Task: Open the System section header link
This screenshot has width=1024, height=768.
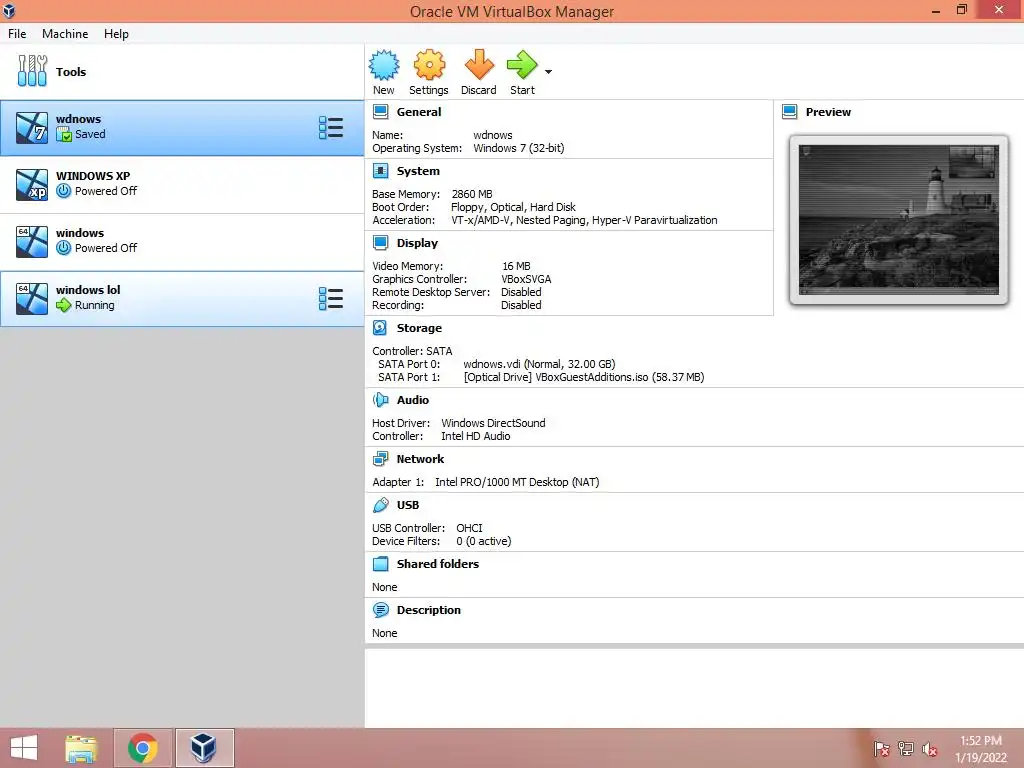Action: 418,171
